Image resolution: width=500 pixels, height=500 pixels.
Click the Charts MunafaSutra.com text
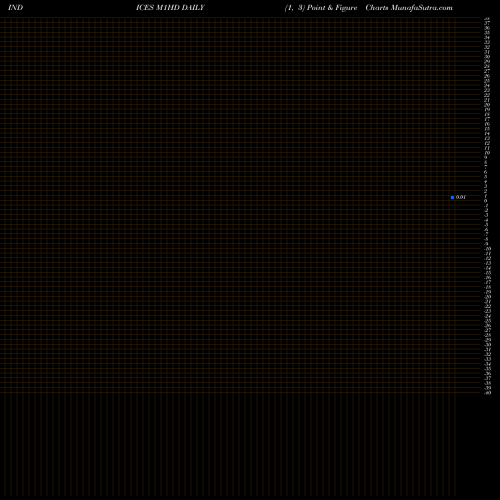409,8
